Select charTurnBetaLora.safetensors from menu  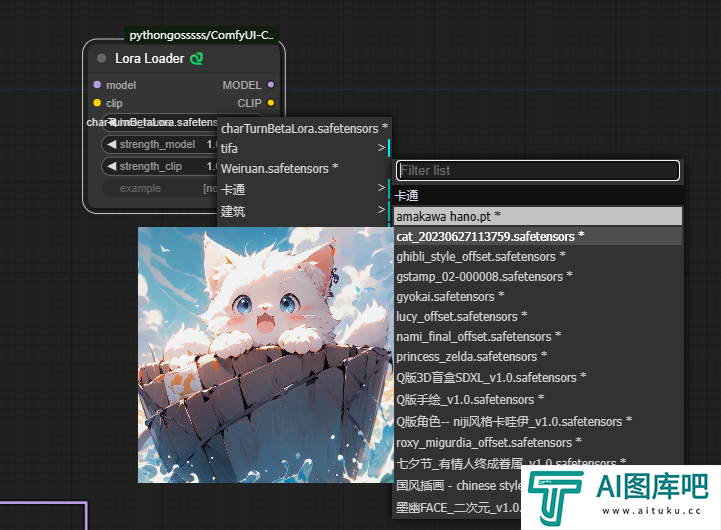click(x=304, y=128)
